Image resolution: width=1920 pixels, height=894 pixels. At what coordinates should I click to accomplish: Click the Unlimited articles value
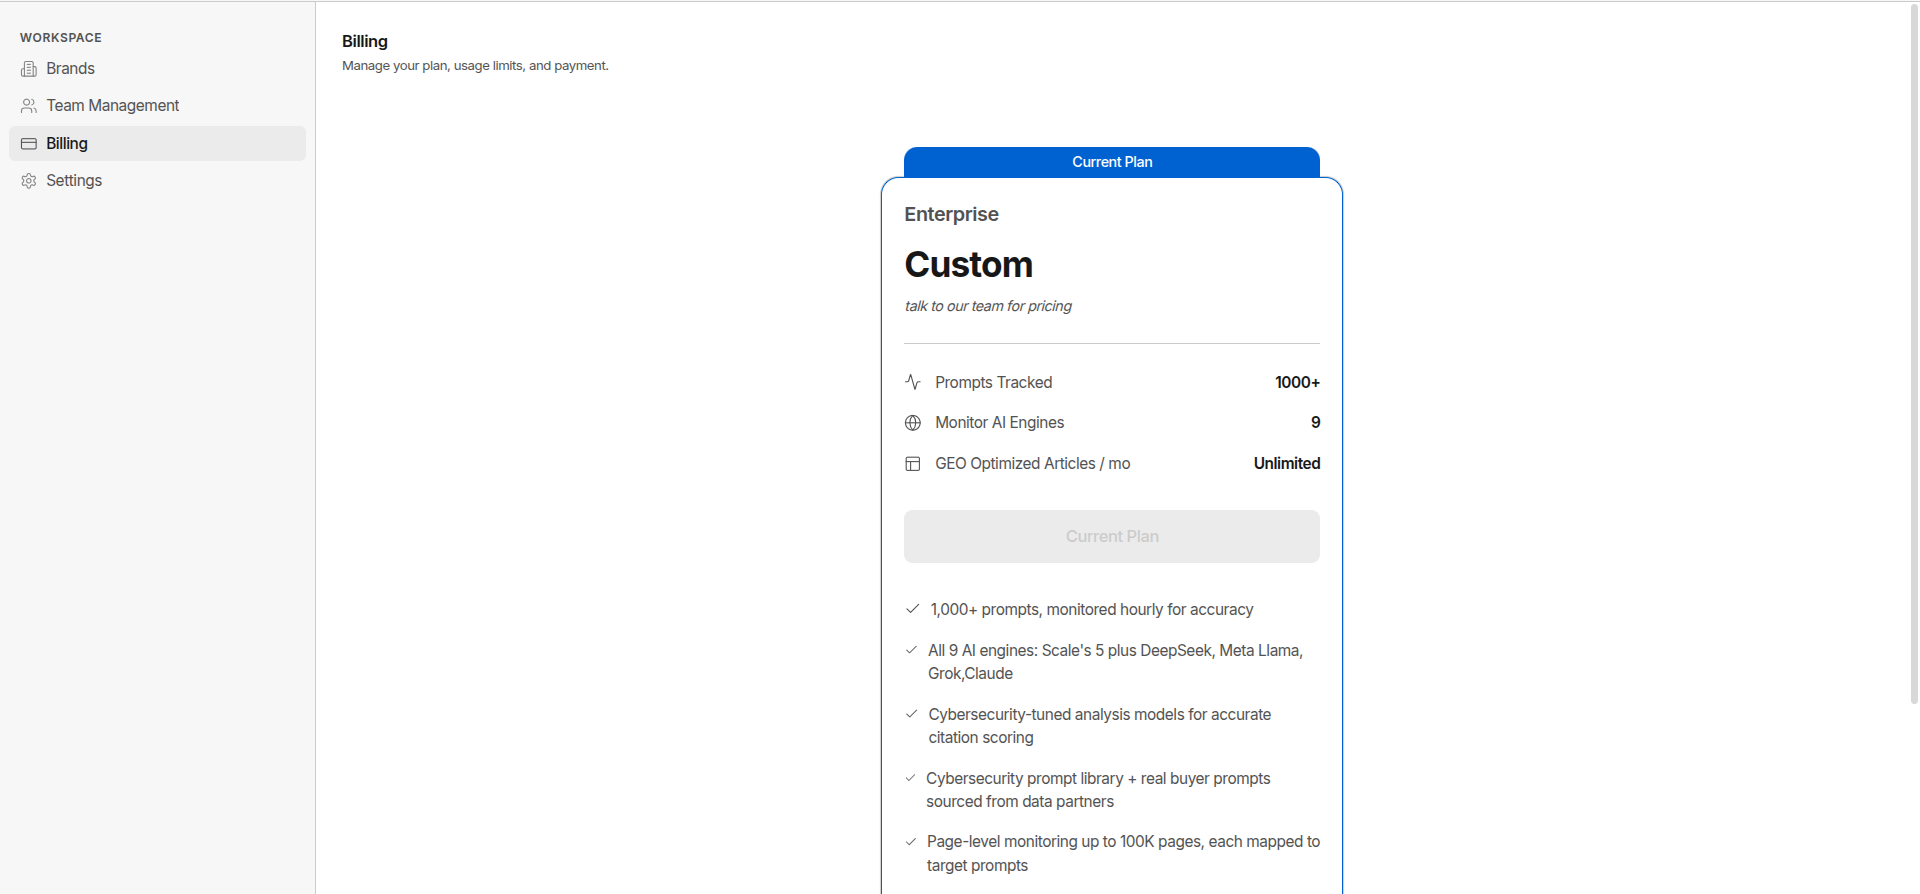click(x=1287, y=464)
